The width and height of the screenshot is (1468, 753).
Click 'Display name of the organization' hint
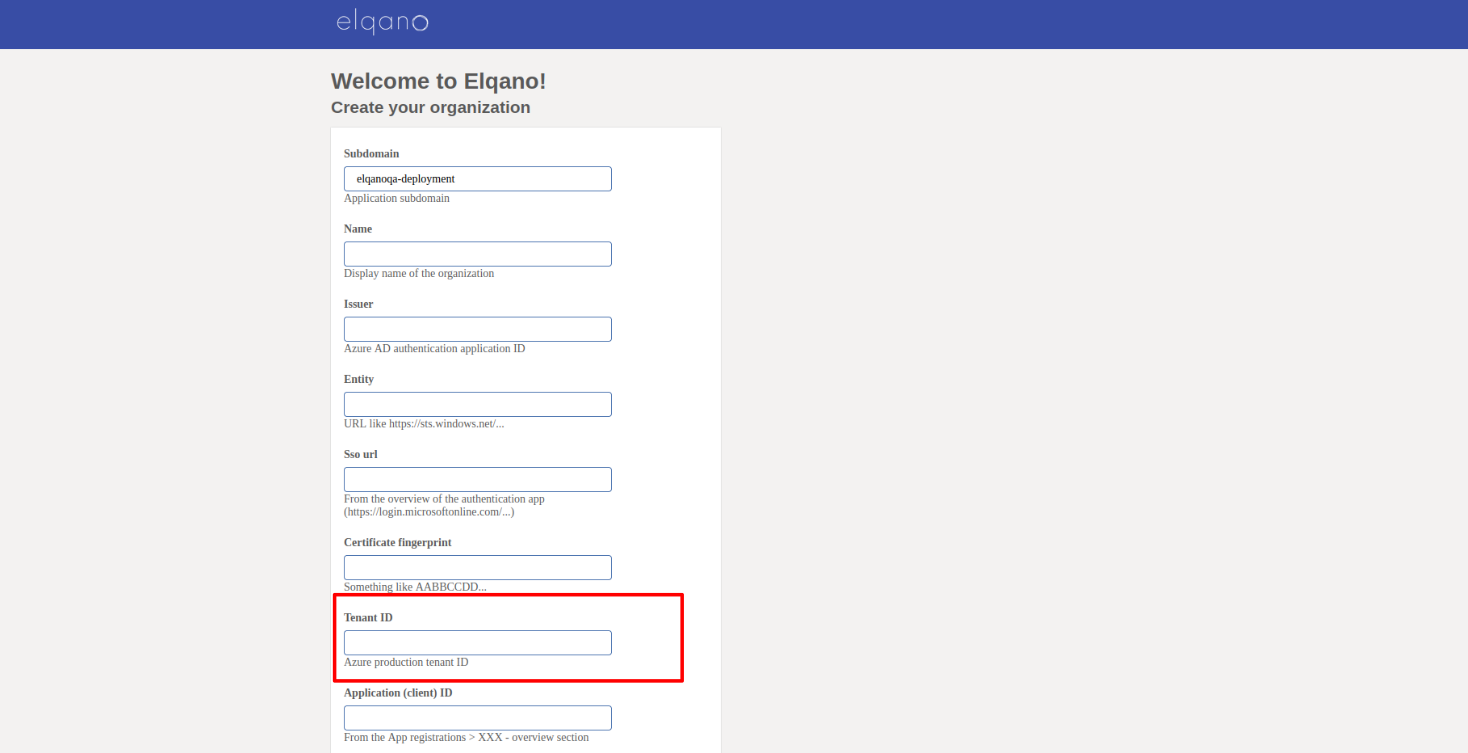419,273
